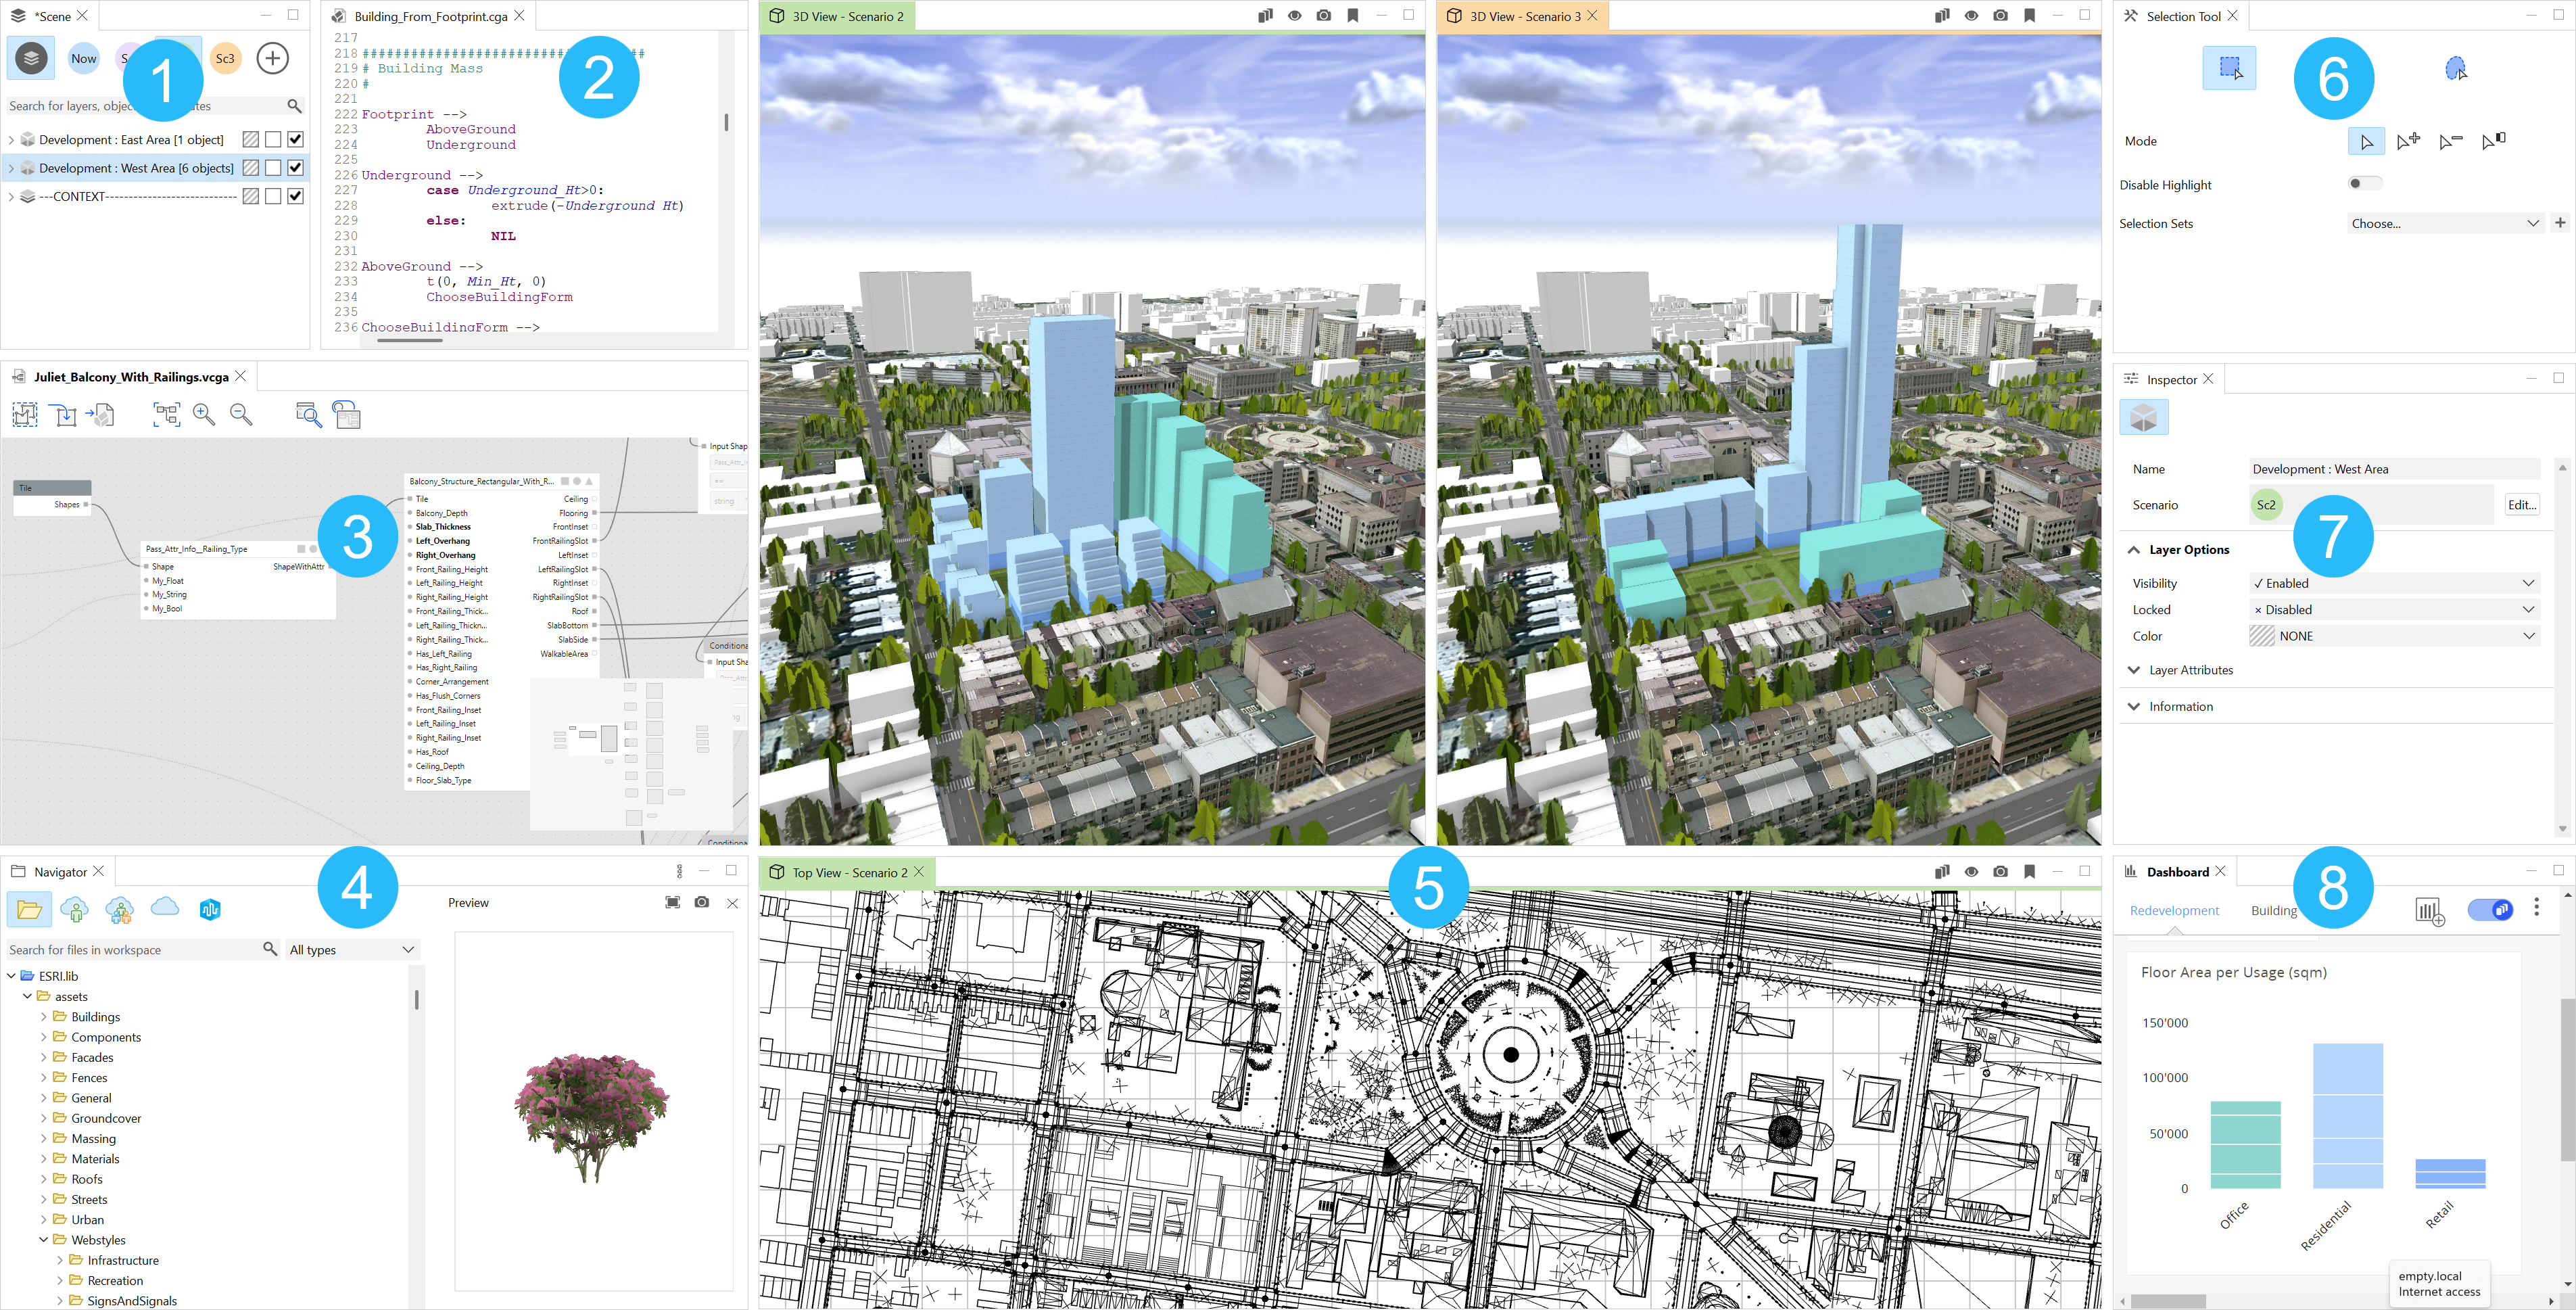Enable the Disable Highlight switch
The image size is (2576, 1310).
click(x=2365, y=183)
